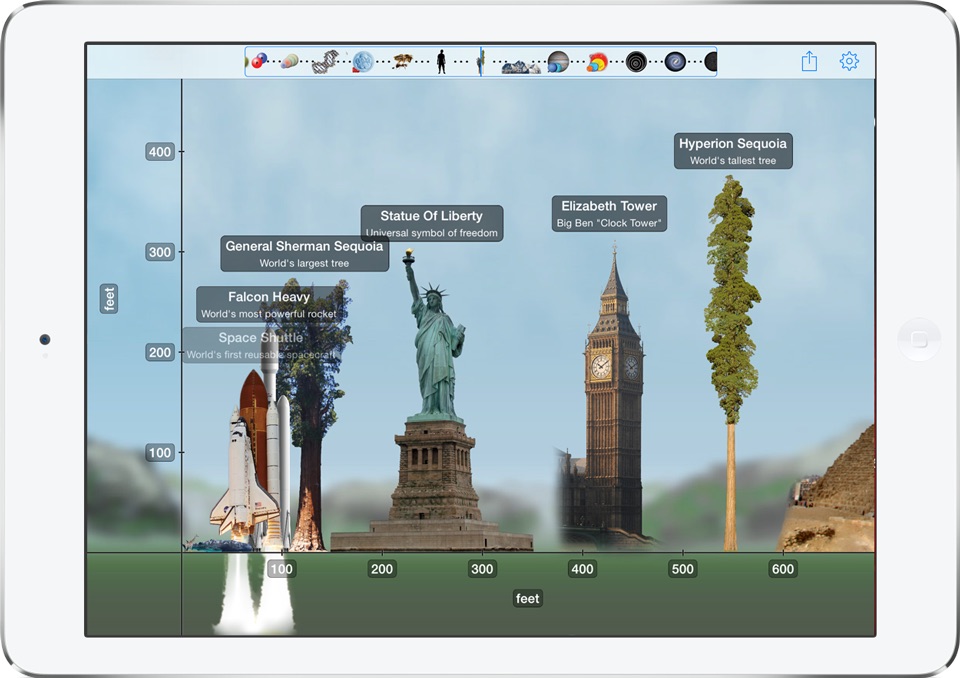Screen dimensions: 960x678
Task: Open settings with the gear icon
Action: pyautogui.click(x=849, y=62)
